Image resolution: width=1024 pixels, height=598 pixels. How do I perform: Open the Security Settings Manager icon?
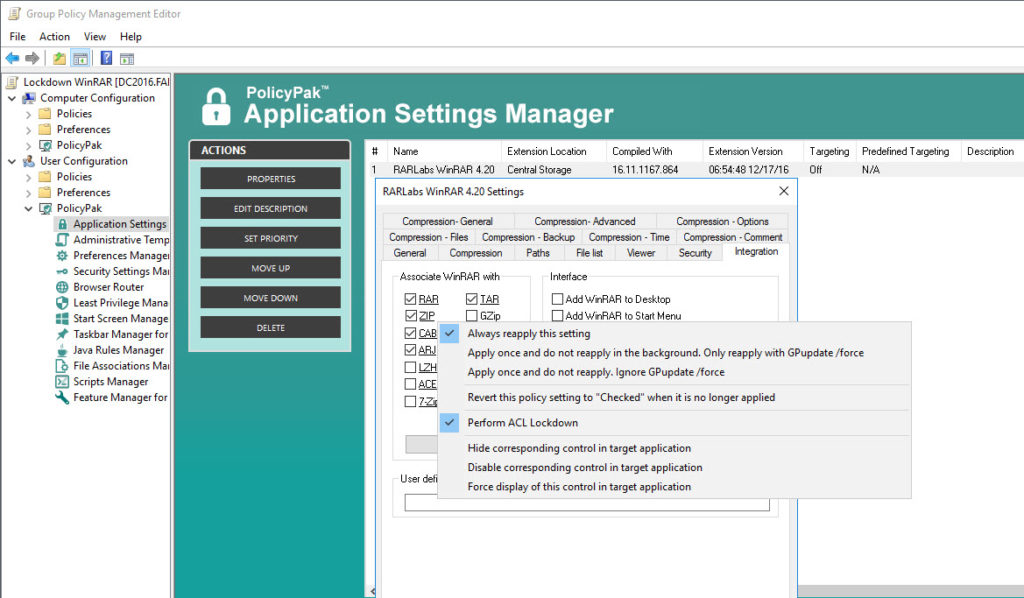62,271
